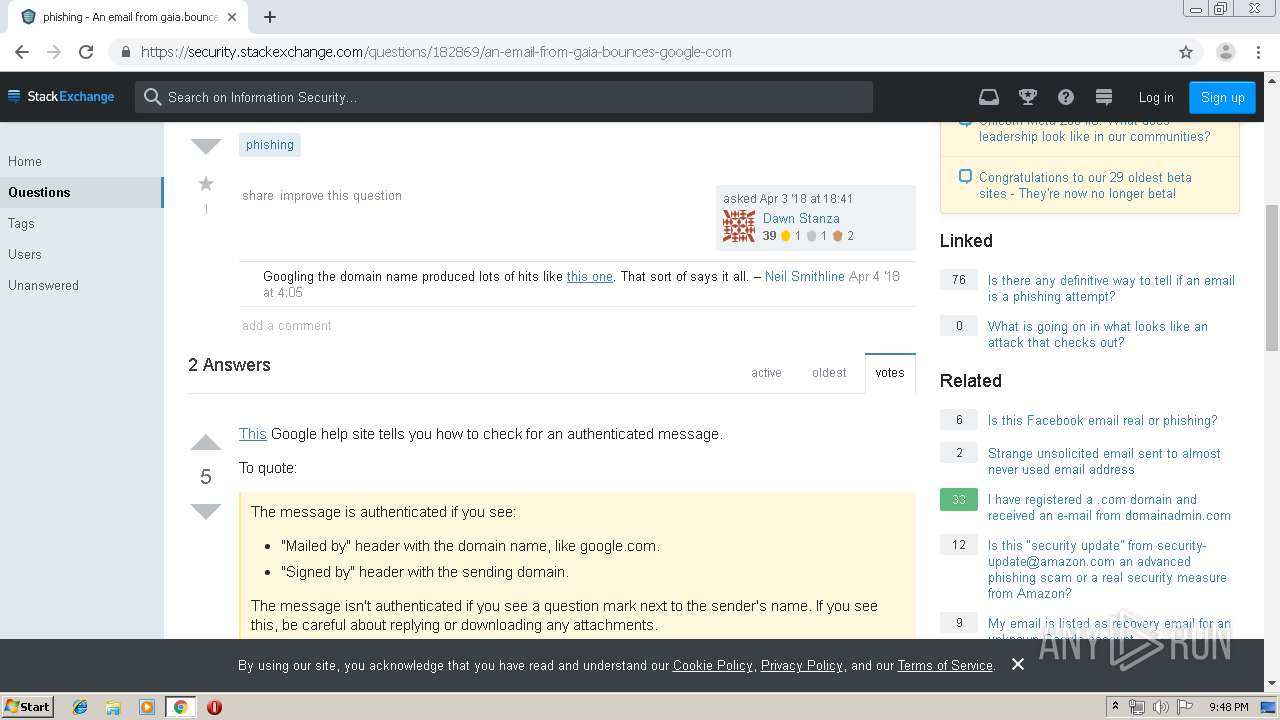Go back with browser back arrow
Screen dimensions: 1280x720
pos(22,52)
